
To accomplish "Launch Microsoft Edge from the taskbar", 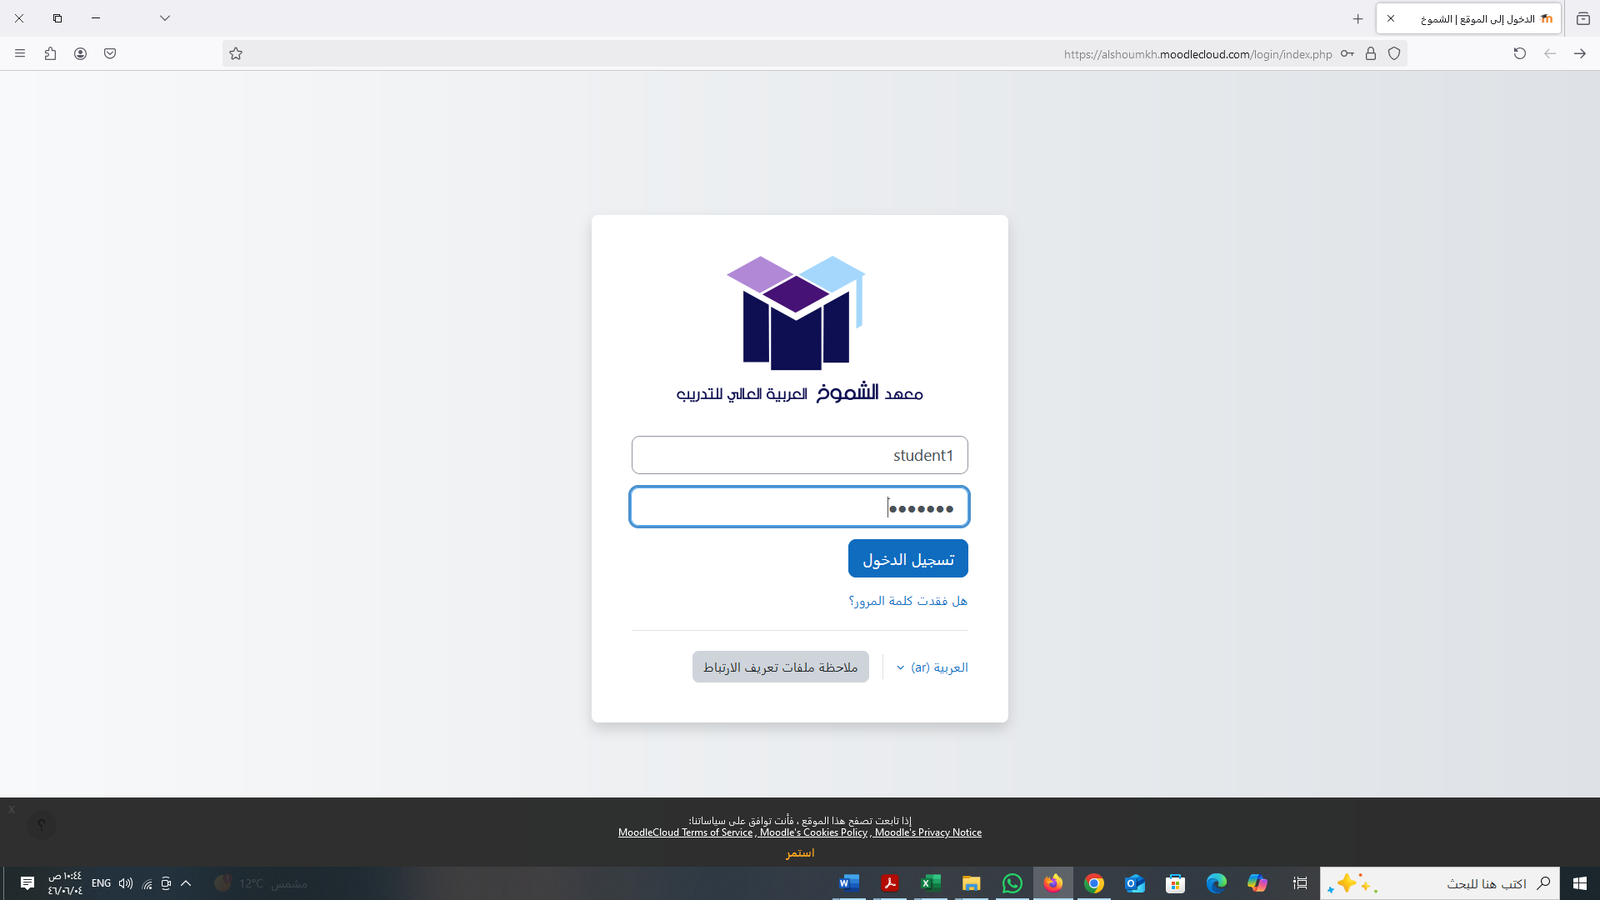I will 1217,883.
